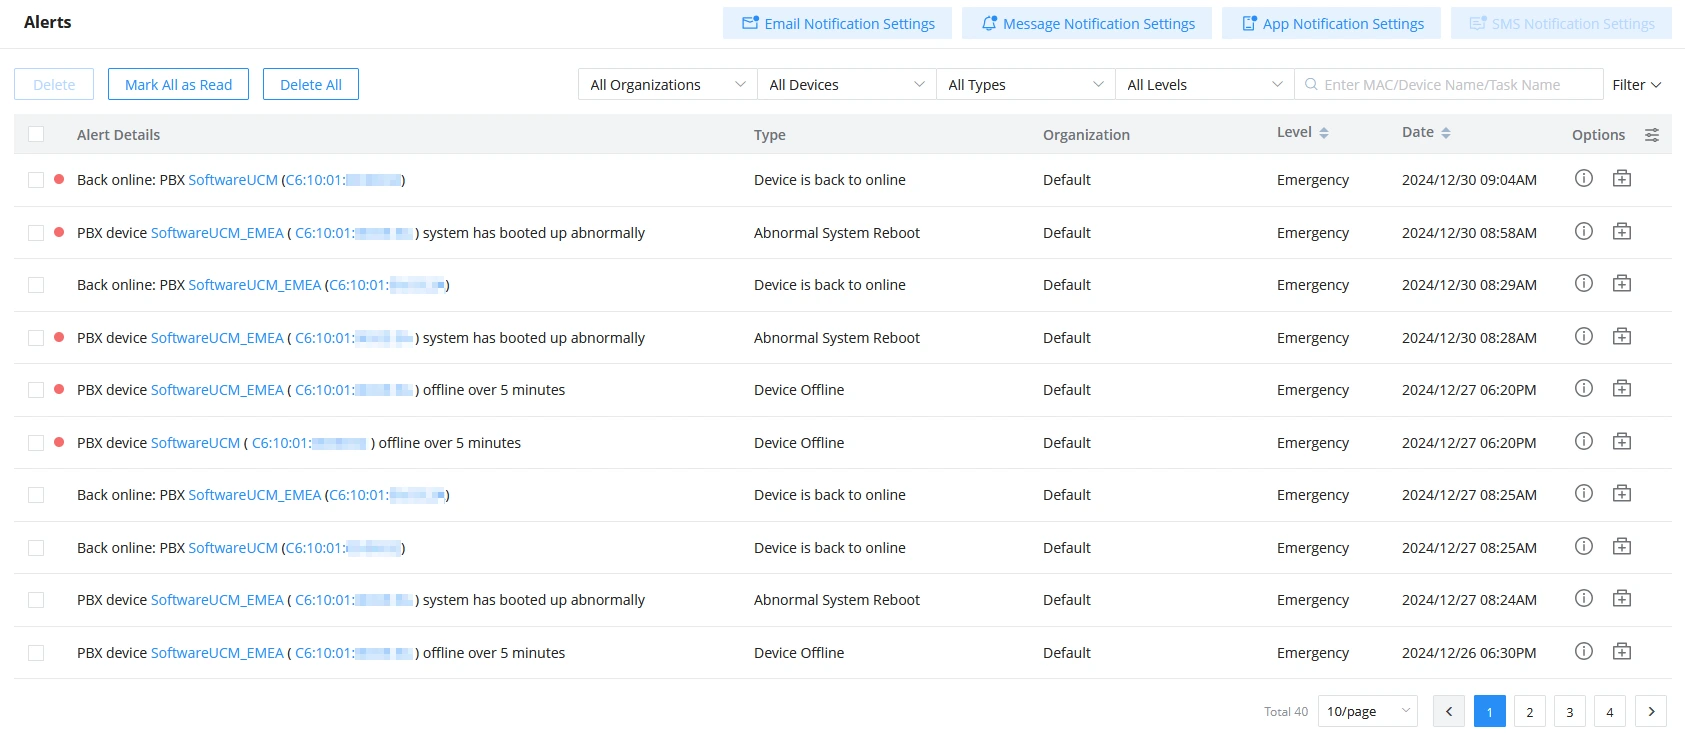Expand the Filter options
Image resolution: width=1685 pixels, height=733 pixels.
pyautogui.click(x=1637, y=85)
